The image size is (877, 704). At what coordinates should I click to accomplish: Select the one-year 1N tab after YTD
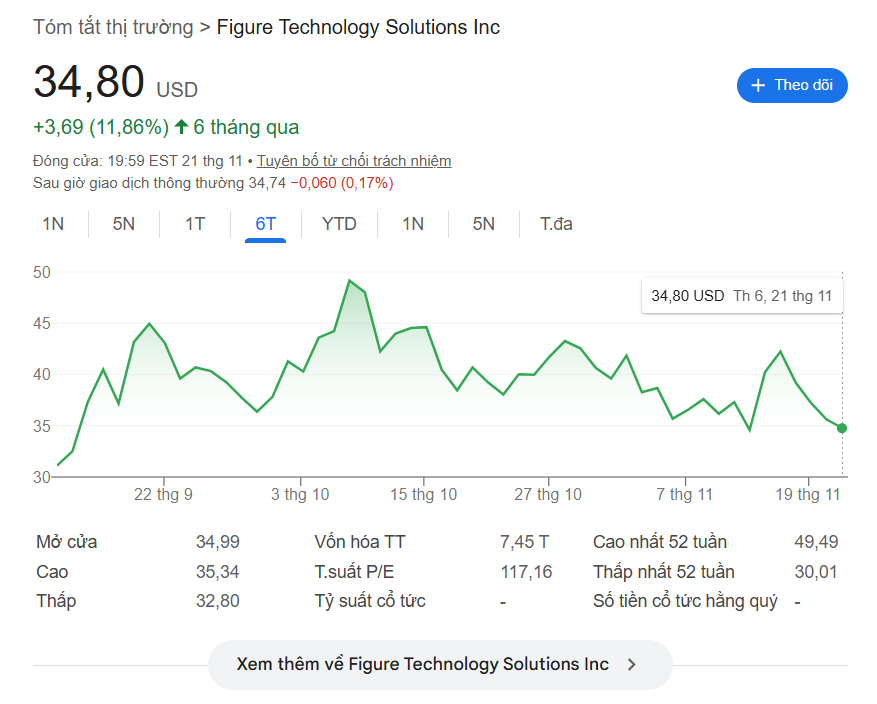pyautogui.click(x=413, y=224)
